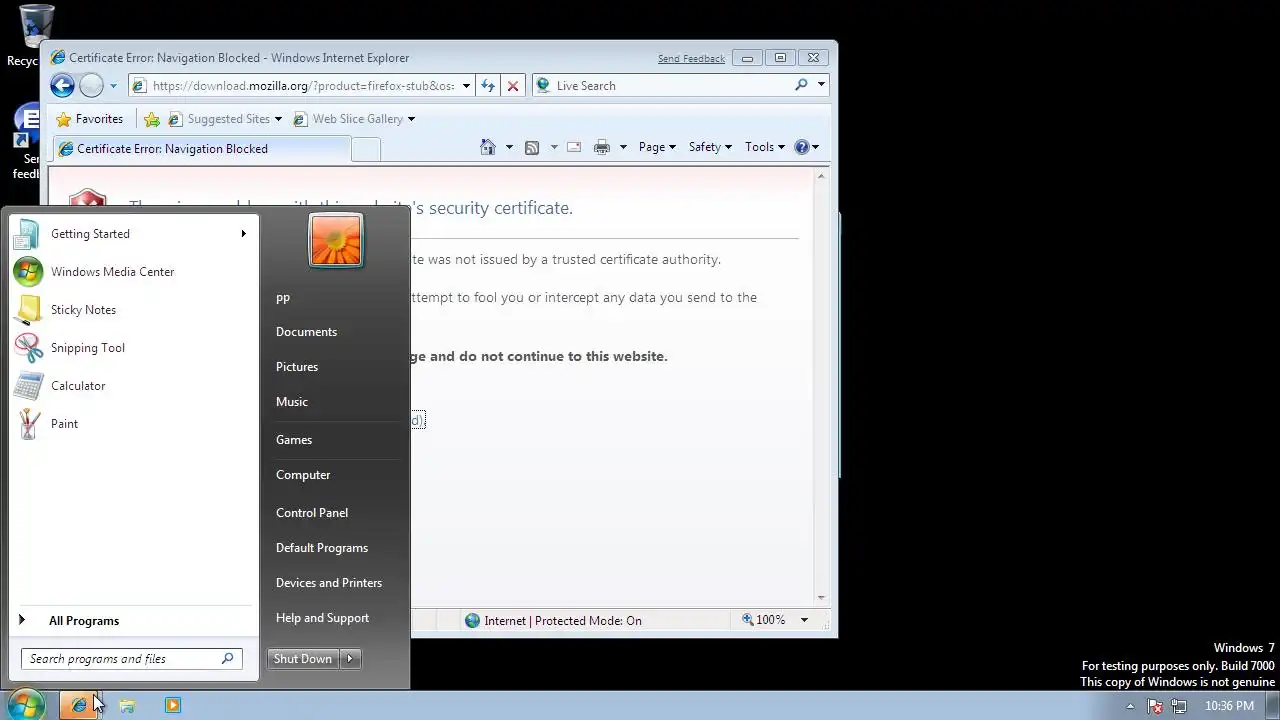
Task: Open the pp user folder
Action: pos(283,298)
